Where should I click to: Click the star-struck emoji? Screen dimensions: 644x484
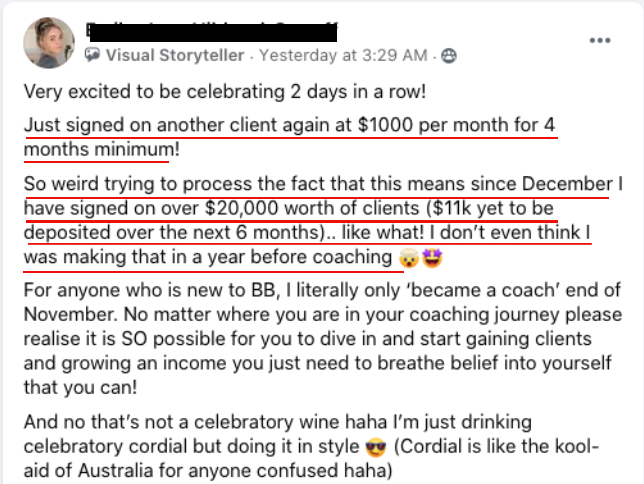(x=432, y=258)
